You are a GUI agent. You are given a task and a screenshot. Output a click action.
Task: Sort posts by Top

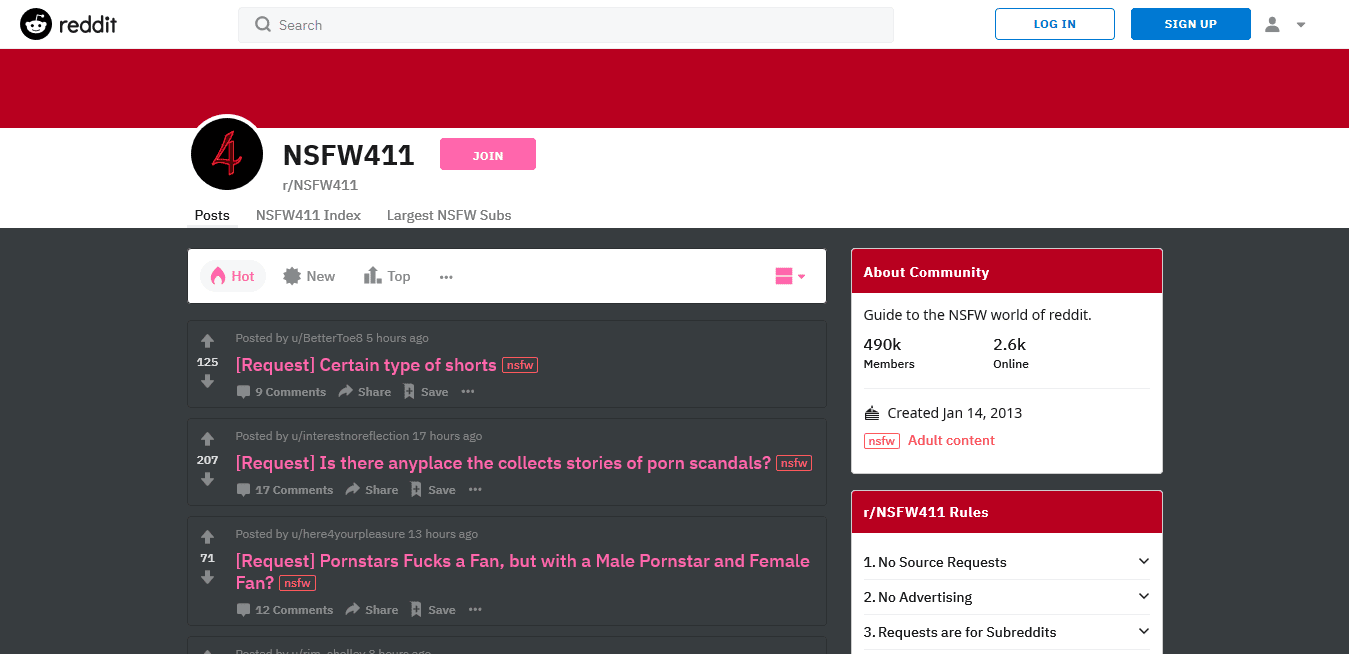[x=387, y=276]
